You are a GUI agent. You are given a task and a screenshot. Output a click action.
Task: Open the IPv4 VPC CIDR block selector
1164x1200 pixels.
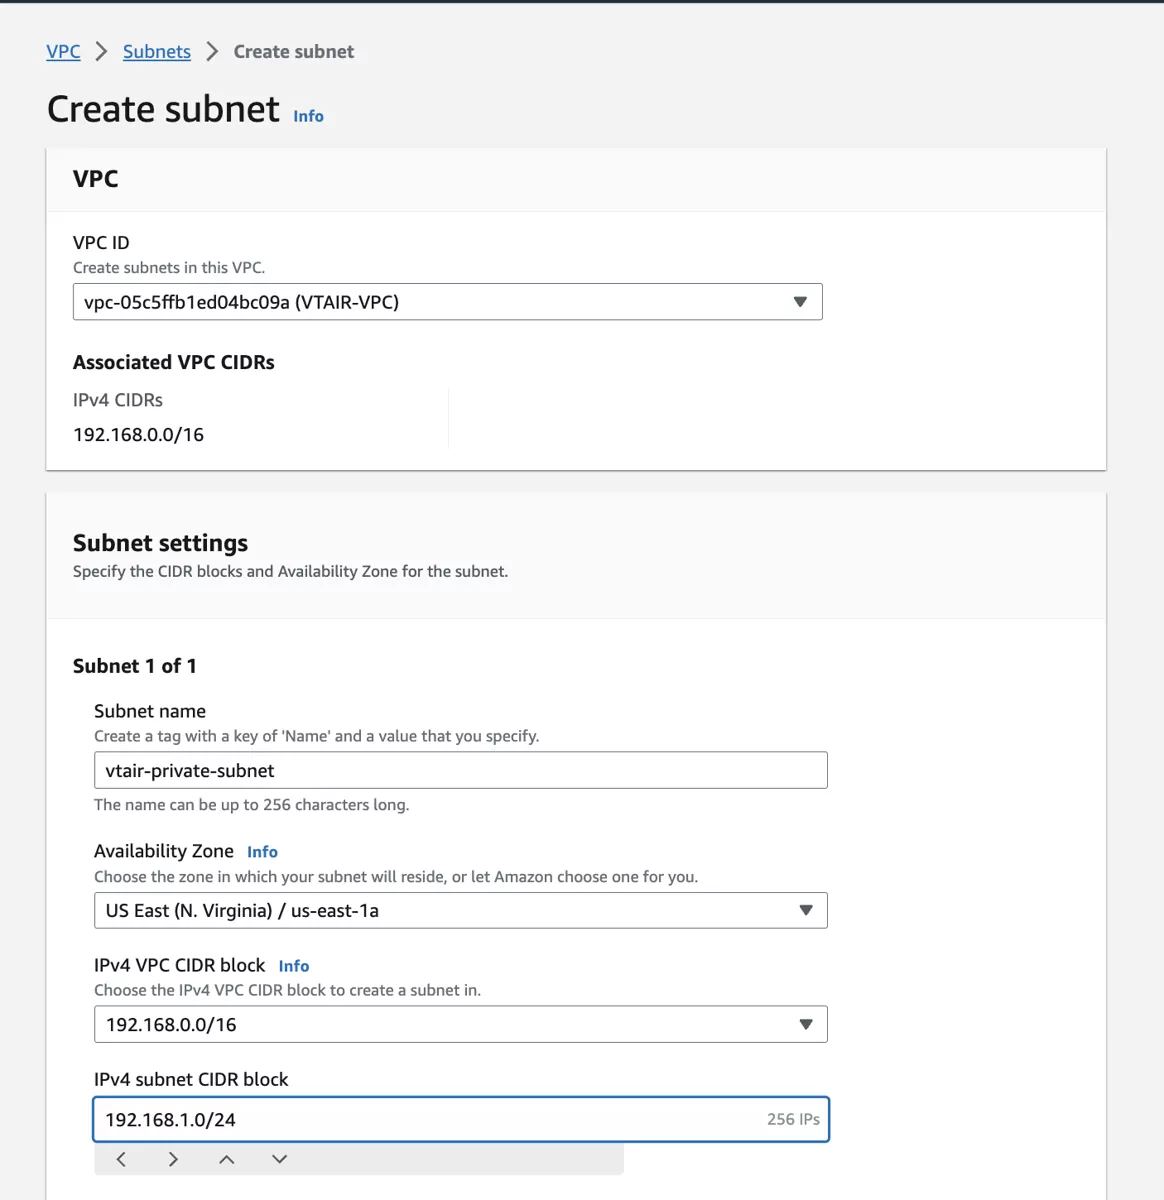460,1023
